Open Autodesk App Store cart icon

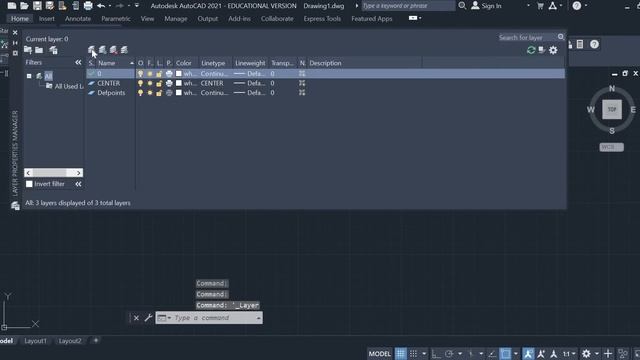point(540,6)
